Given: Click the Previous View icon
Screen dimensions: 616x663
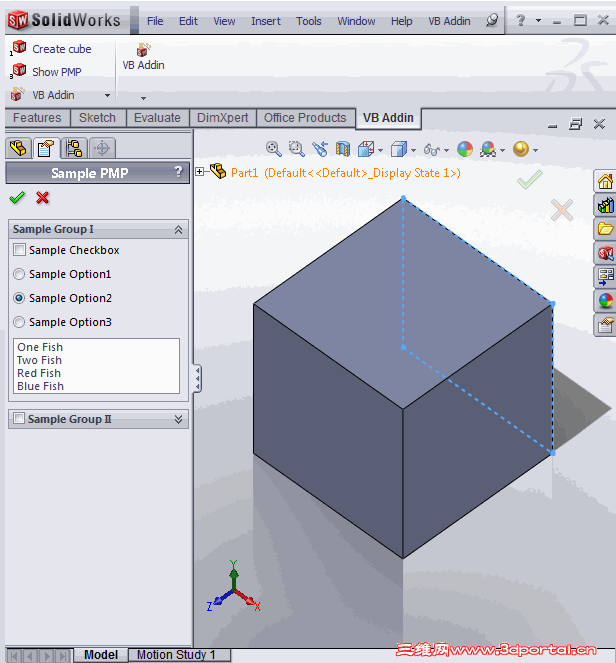Looking at the screenshot, I should tap(320, 149).
